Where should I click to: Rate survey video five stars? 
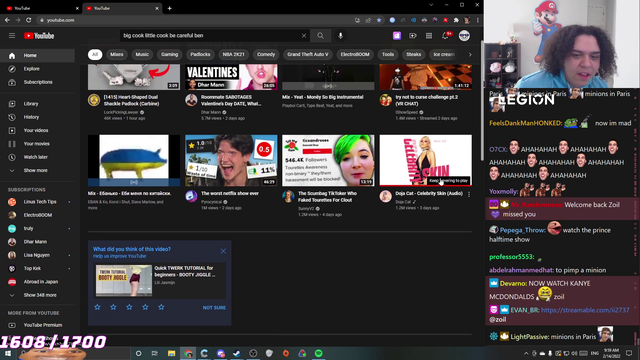click(161, 307)
